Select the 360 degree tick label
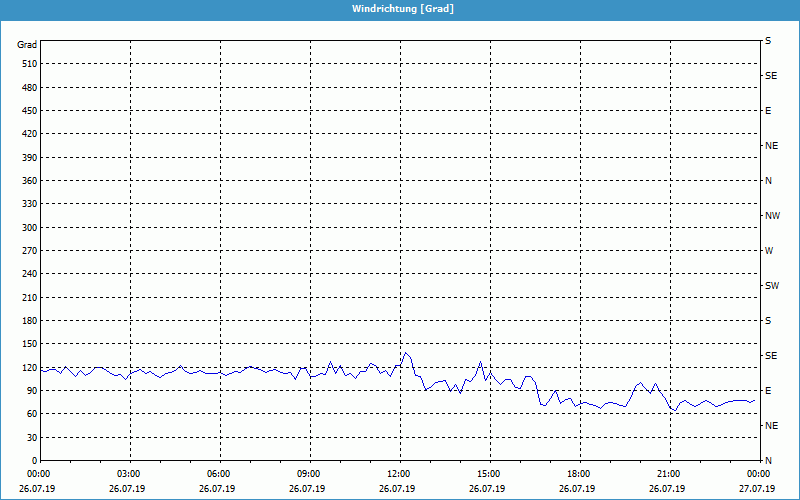Screen dimensions: 800x500 tap(28, 181)
